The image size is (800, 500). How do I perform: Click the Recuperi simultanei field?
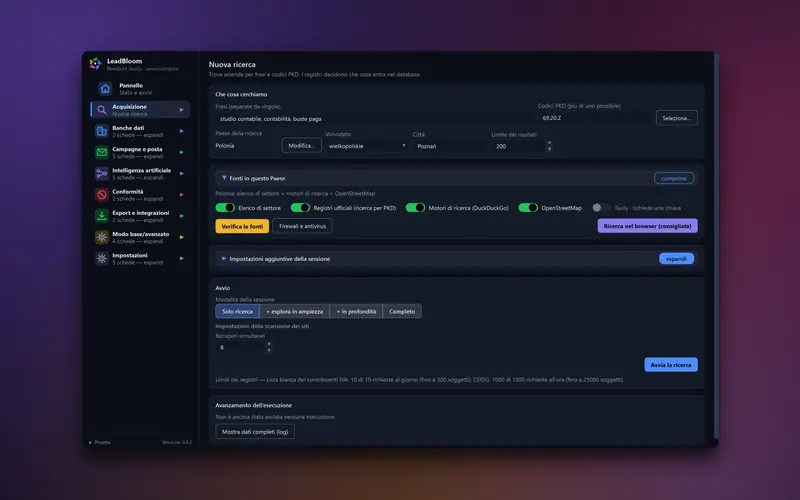click(240, 347)
